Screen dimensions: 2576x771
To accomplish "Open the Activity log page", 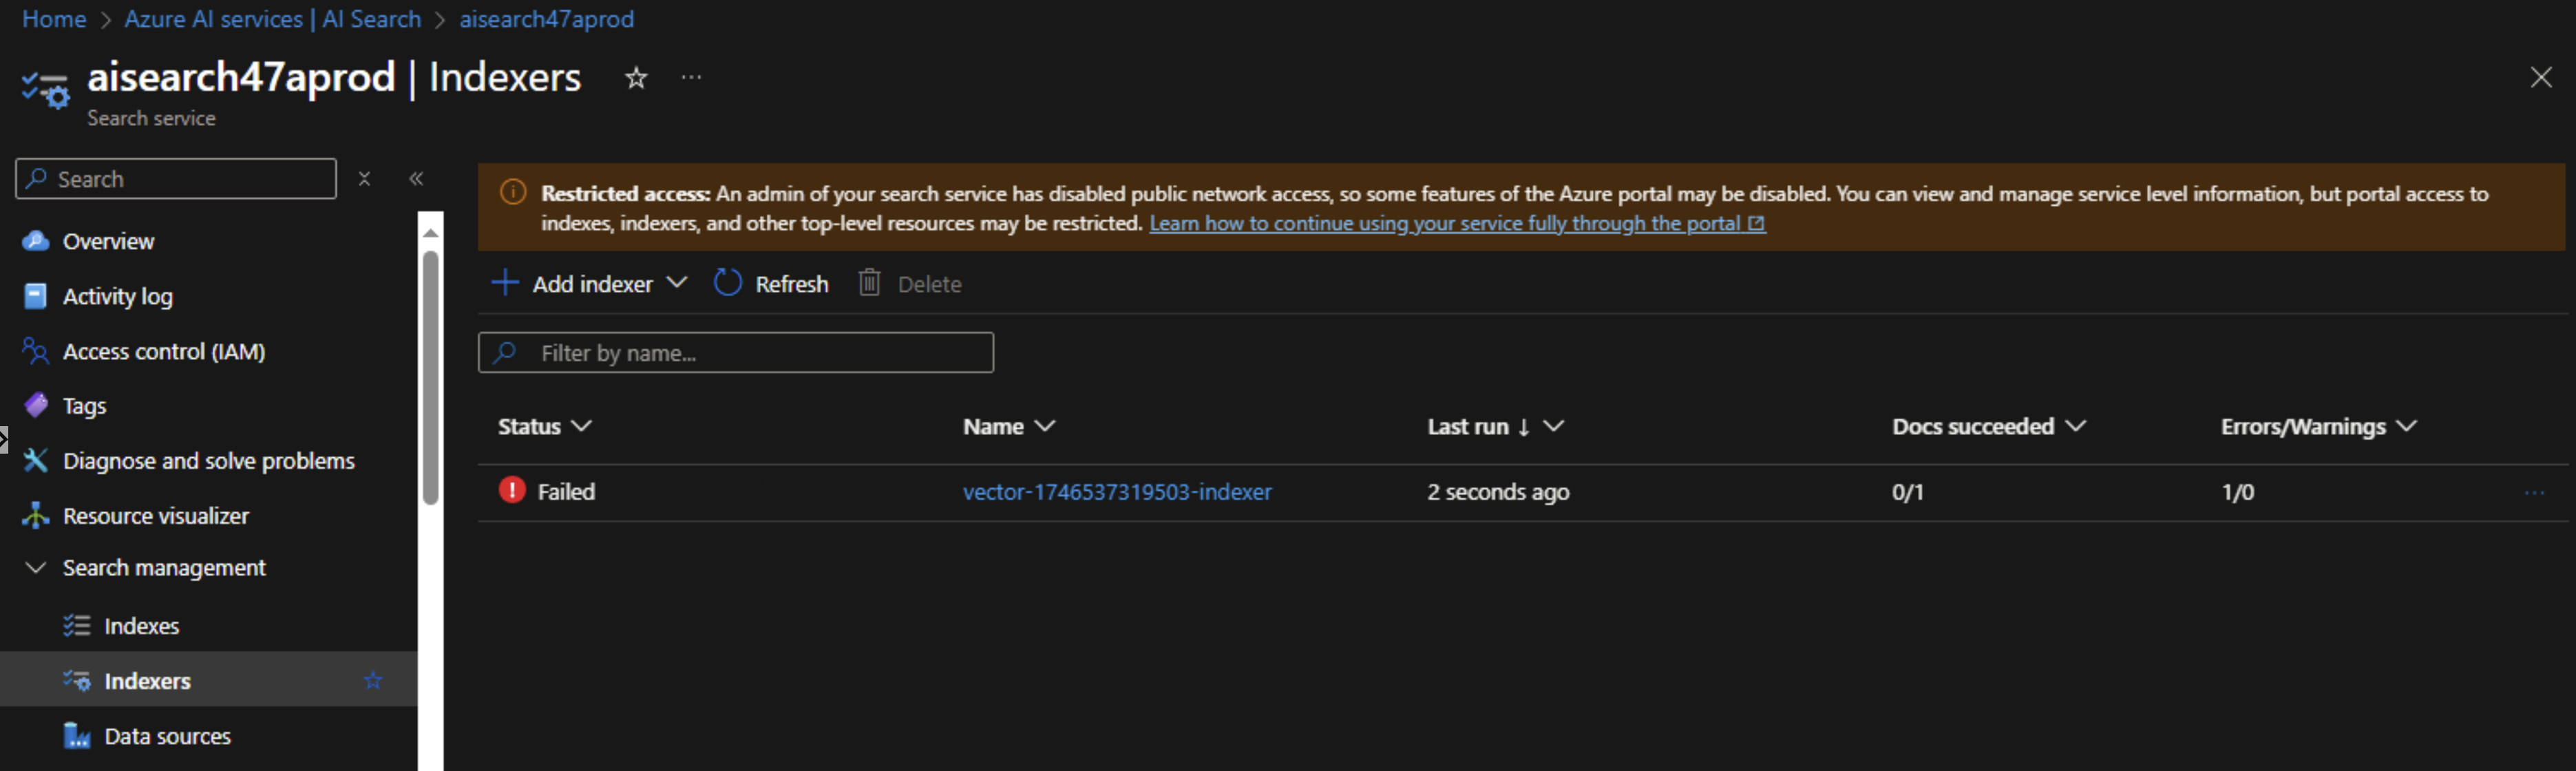I will (x=118, y=297).
